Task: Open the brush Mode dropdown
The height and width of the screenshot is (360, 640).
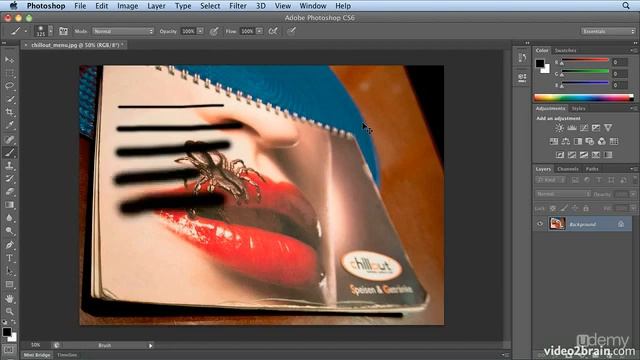Action: point(123,31)
